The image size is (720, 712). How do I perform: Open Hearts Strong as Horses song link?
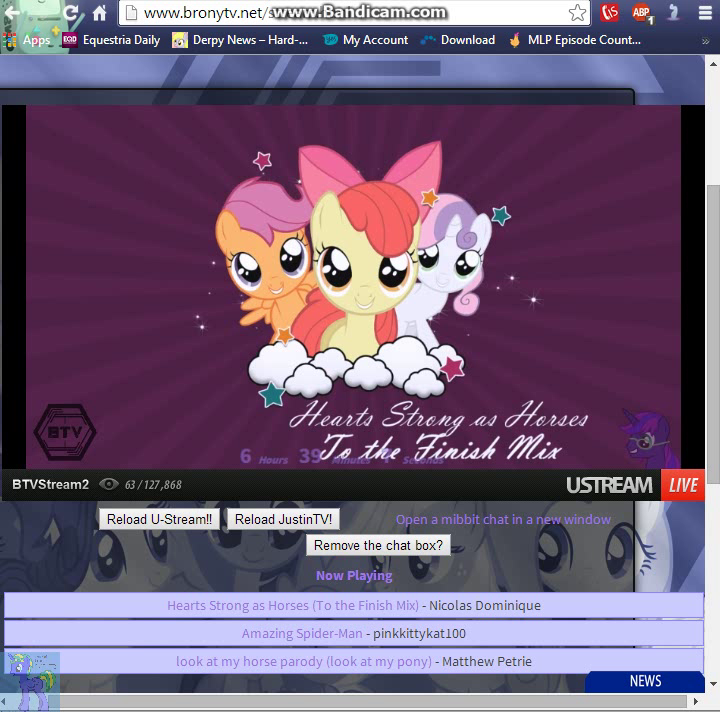(293, 605)
